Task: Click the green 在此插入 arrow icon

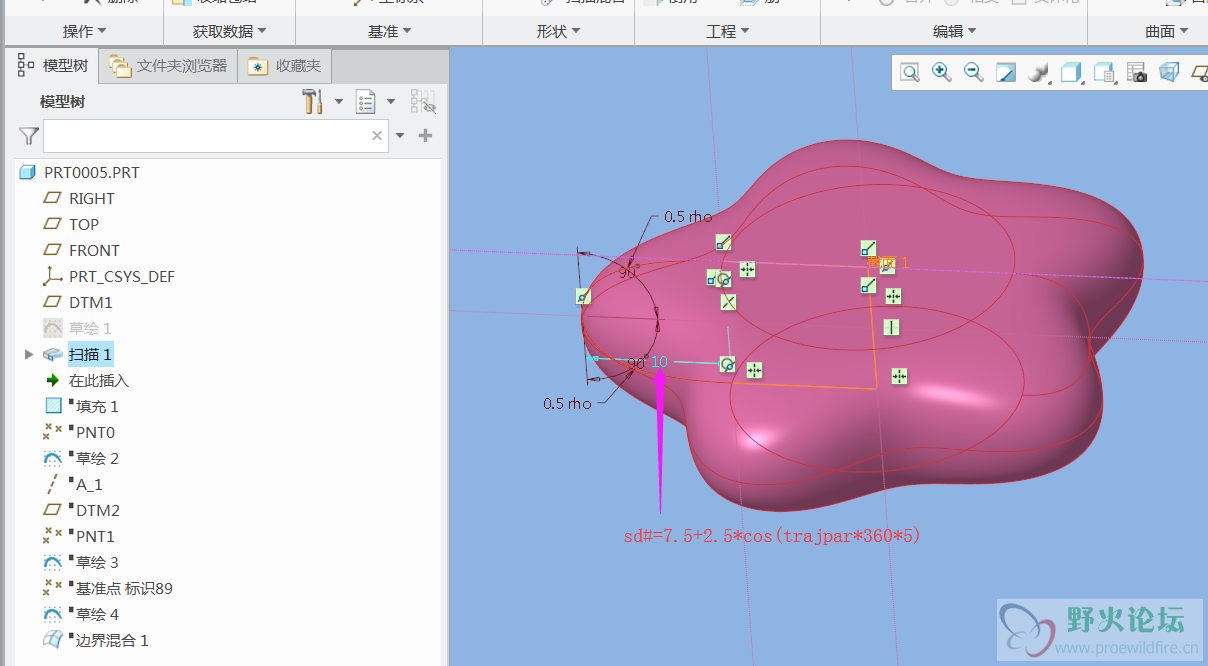Action: coord(53,380)
